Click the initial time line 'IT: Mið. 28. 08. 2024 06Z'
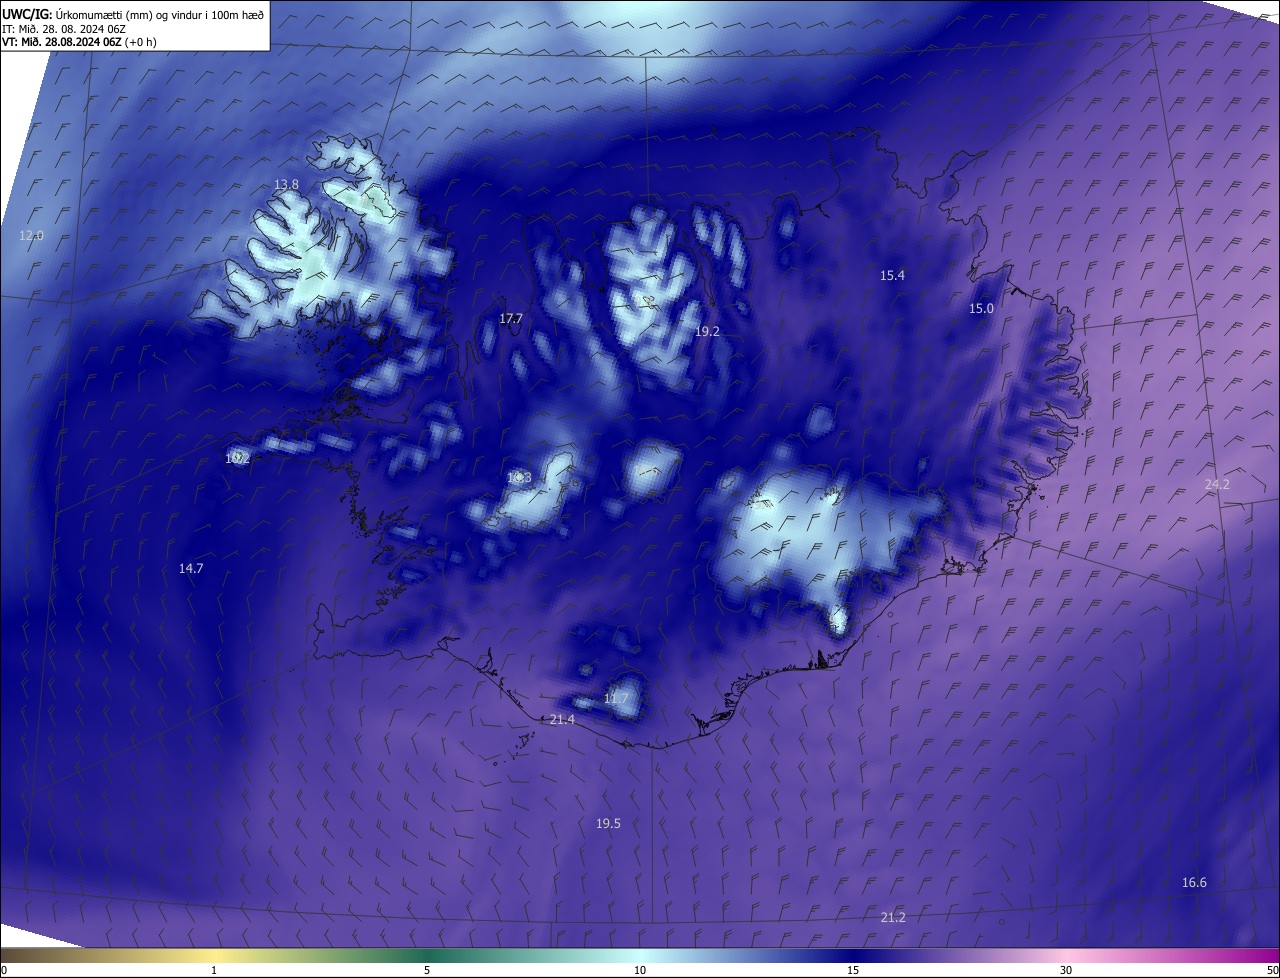Viewport: 1280px width, 978px height. tap(64, 29)
